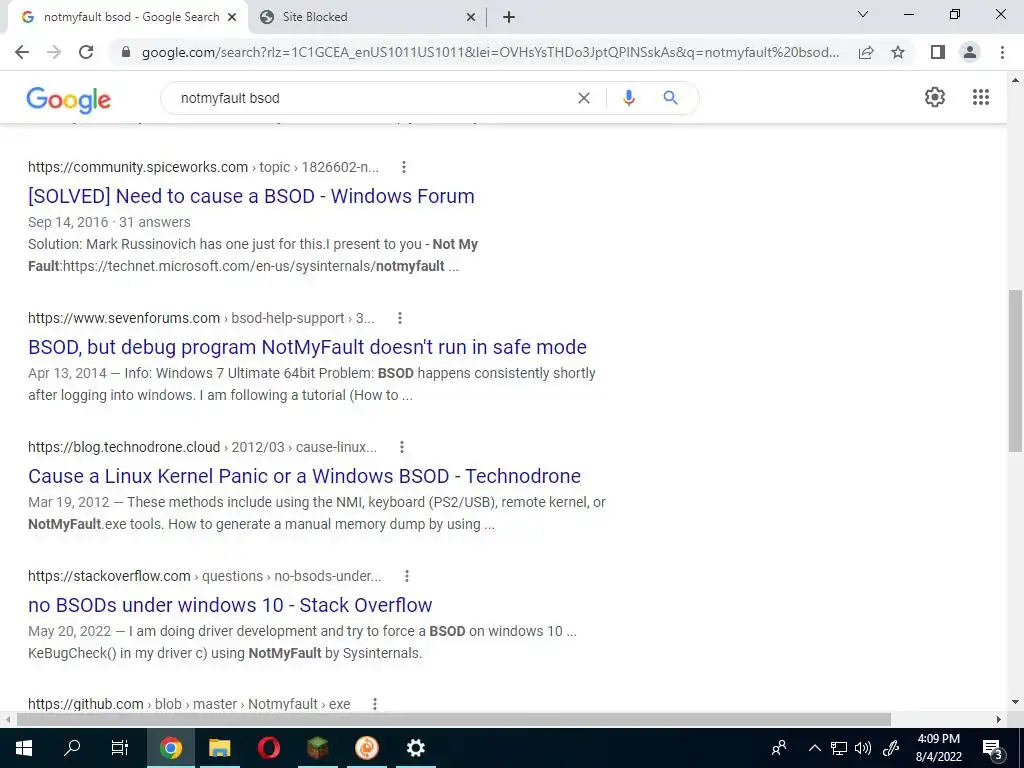The width and height of the screenshot is (1024, 768).
Task: Clear the search box text
Action: pyautogui.click(x=584, y=98)
